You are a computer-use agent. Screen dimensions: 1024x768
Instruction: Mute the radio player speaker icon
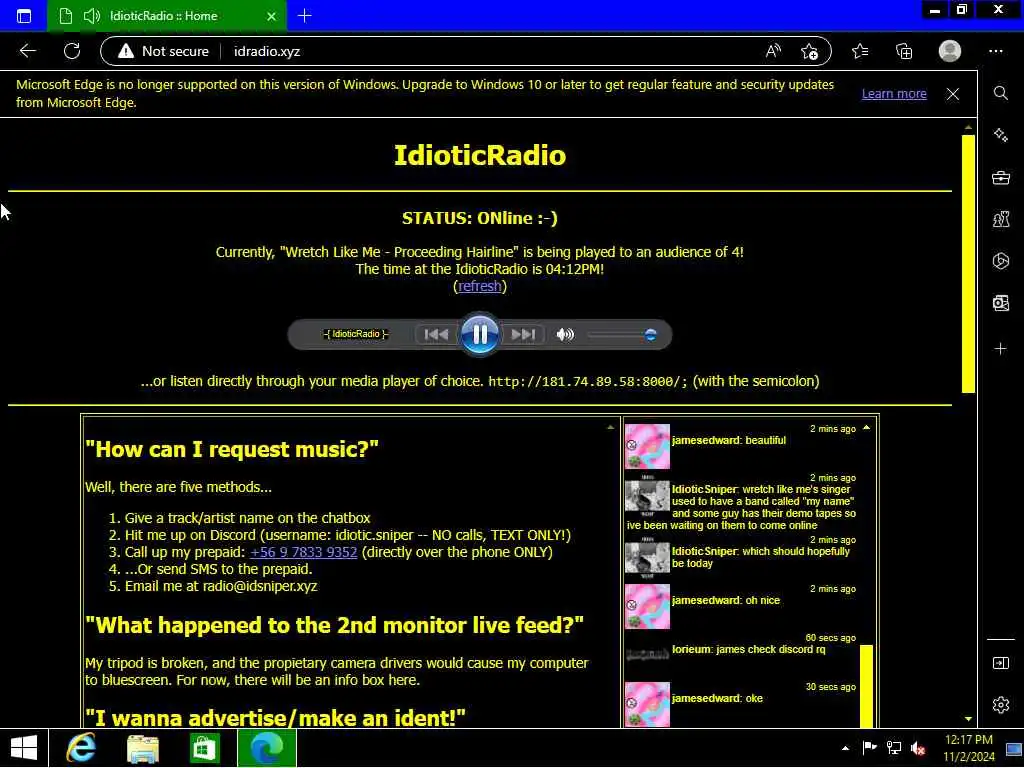tap(565, 334)
